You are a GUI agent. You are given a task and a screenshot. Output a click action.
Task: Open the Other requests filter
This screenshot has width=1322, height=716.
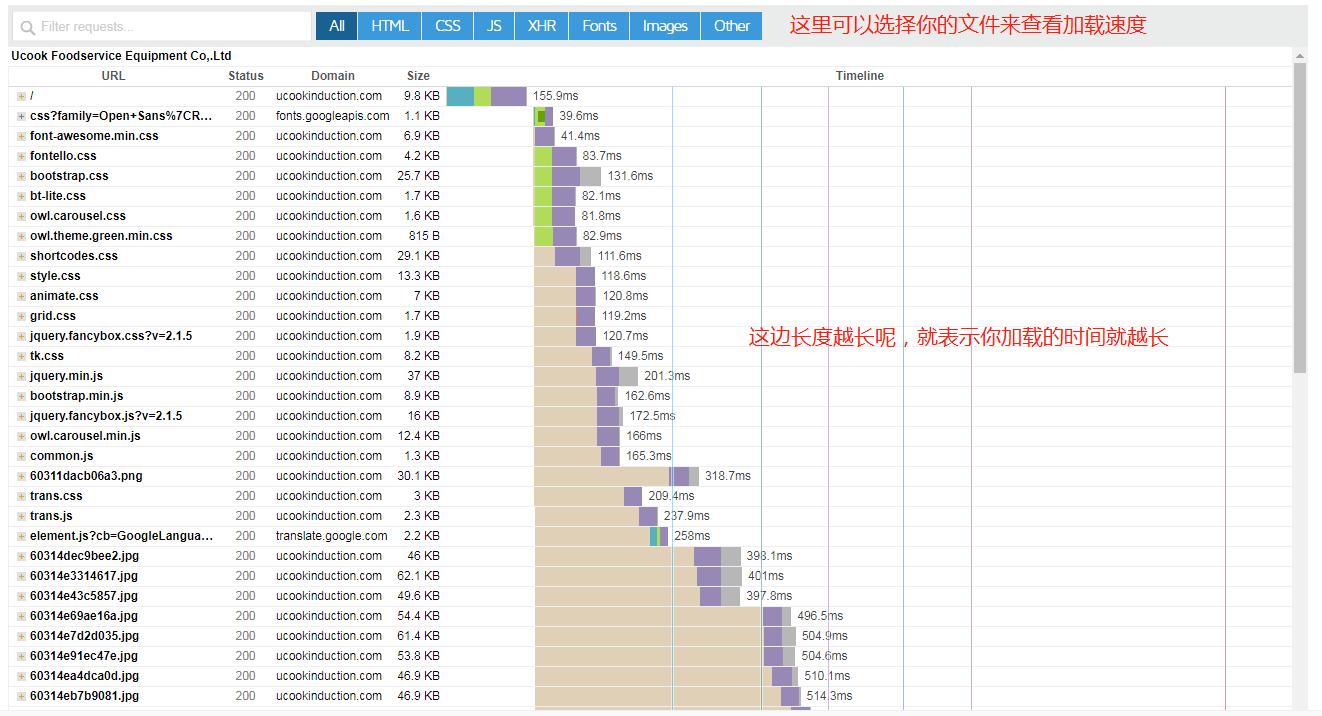(x=731, y=26)
